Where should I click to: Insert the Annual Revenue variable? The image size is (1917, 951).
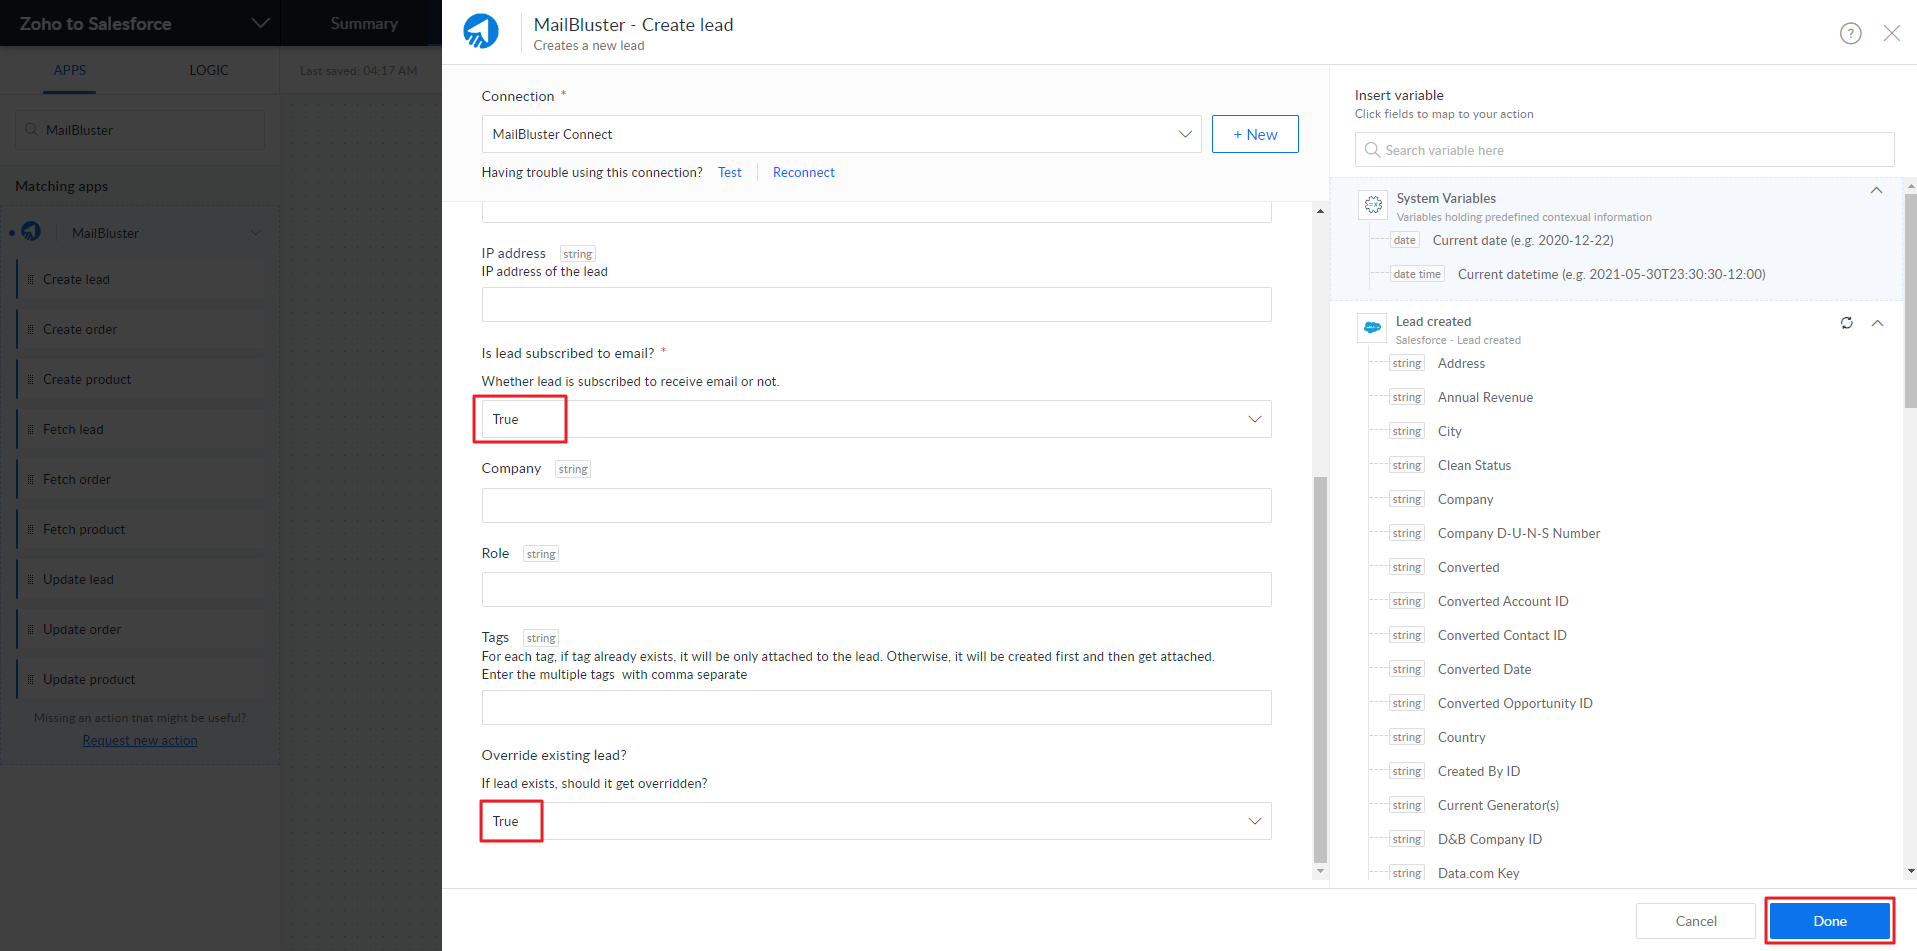(1484, 397)
